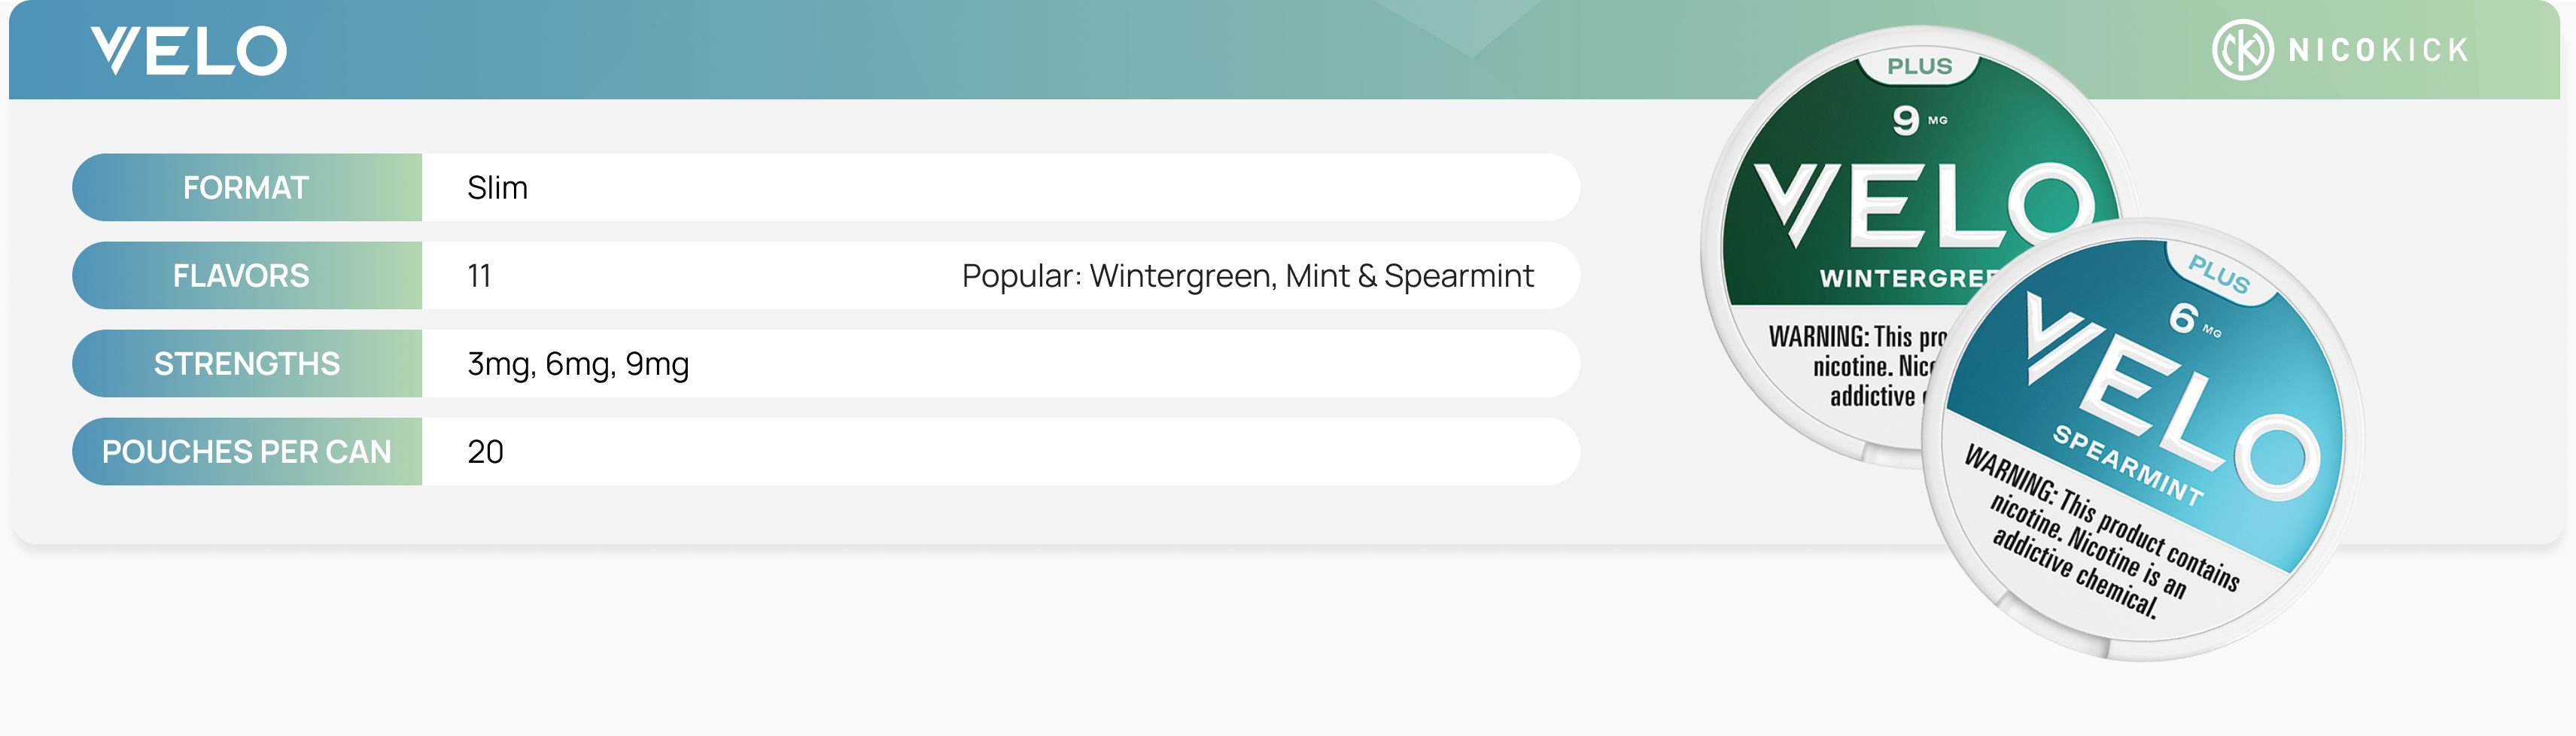Click the 3mg, 6mg, 9mg strengths value
The image size is (2576, 736).
click(x=578, y=364)
